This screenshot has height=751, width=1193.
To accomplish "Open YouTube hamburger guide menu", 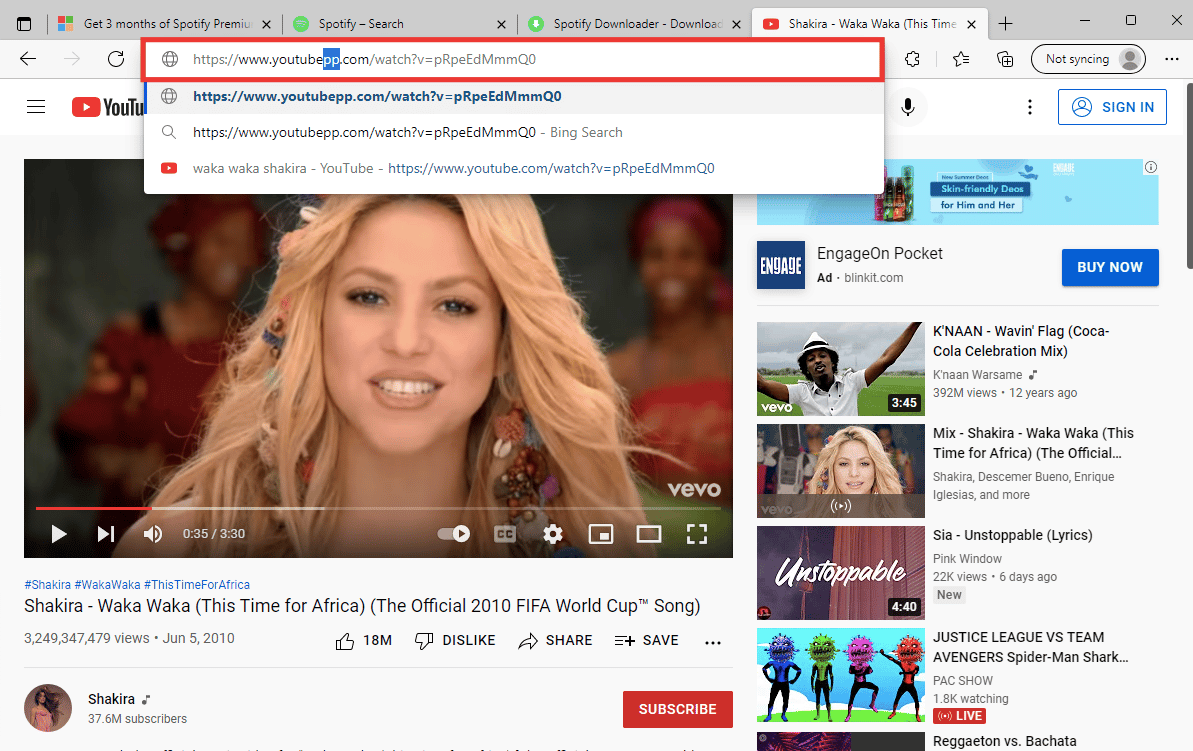I will click(x=36, y=107).
